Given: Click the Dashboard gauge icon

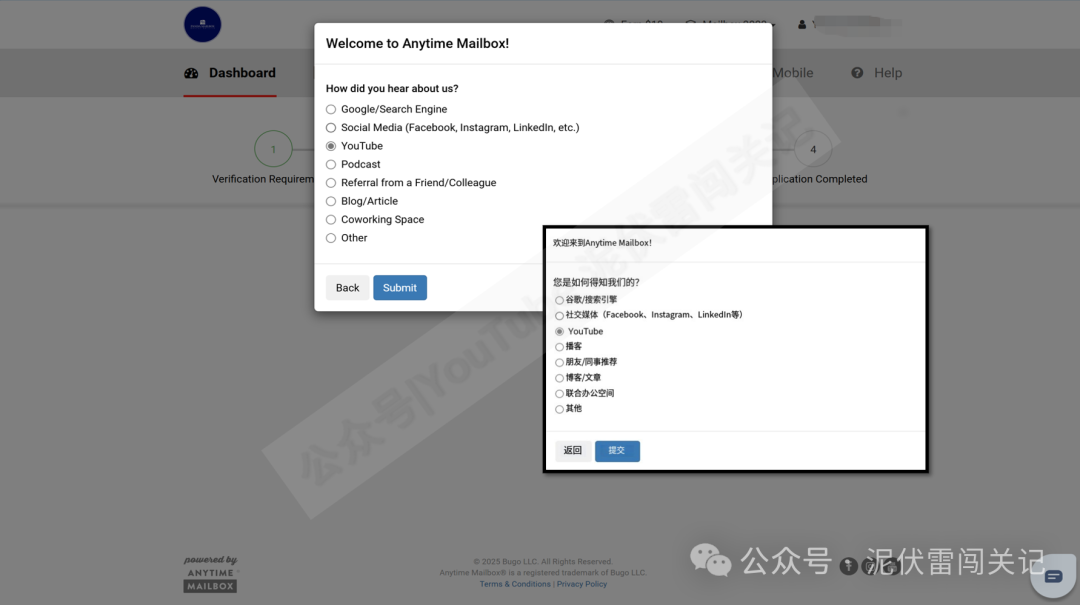Looking at the screenshot, I should pyautogui.click(x=191, y=73).
